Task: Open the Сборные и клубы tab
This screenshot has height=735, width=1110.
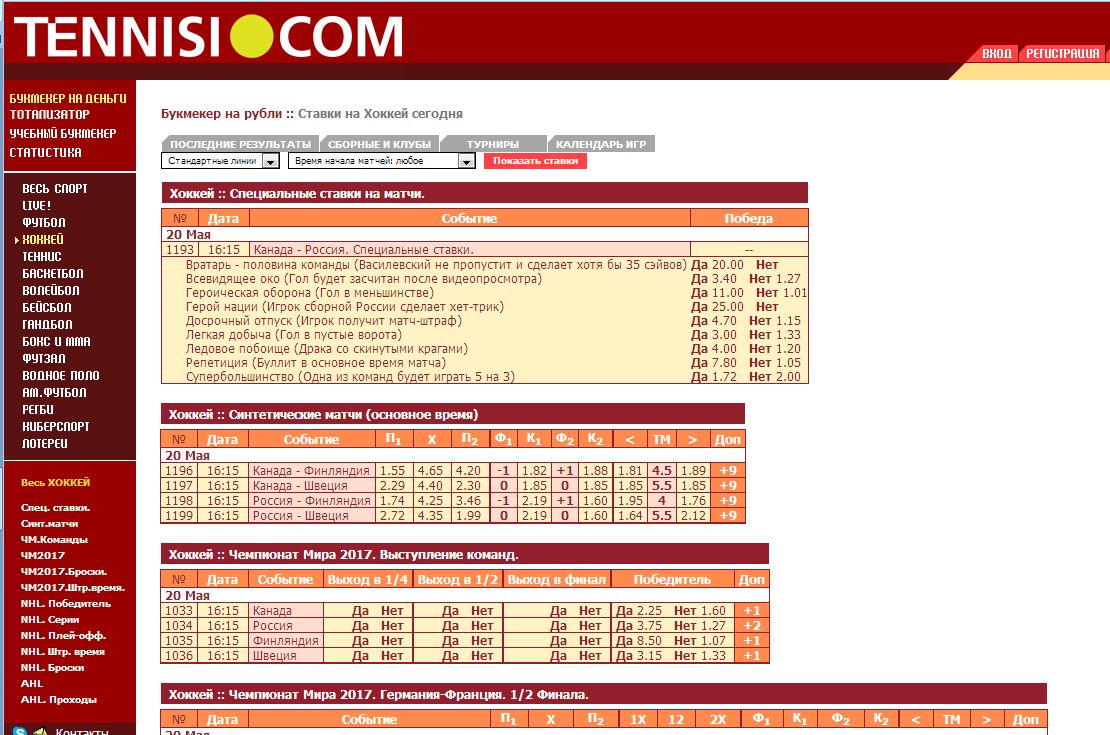Action: point(379,144)
